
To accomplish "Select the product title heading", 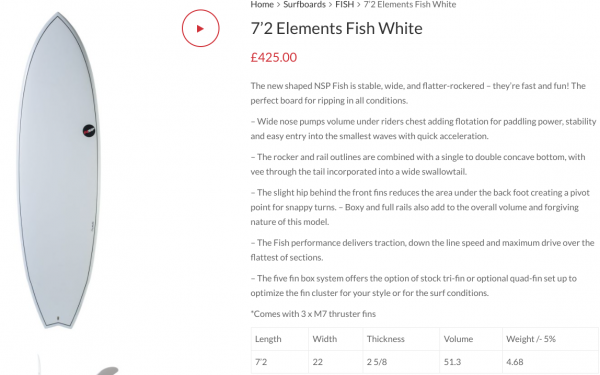I will click(336, 28).
